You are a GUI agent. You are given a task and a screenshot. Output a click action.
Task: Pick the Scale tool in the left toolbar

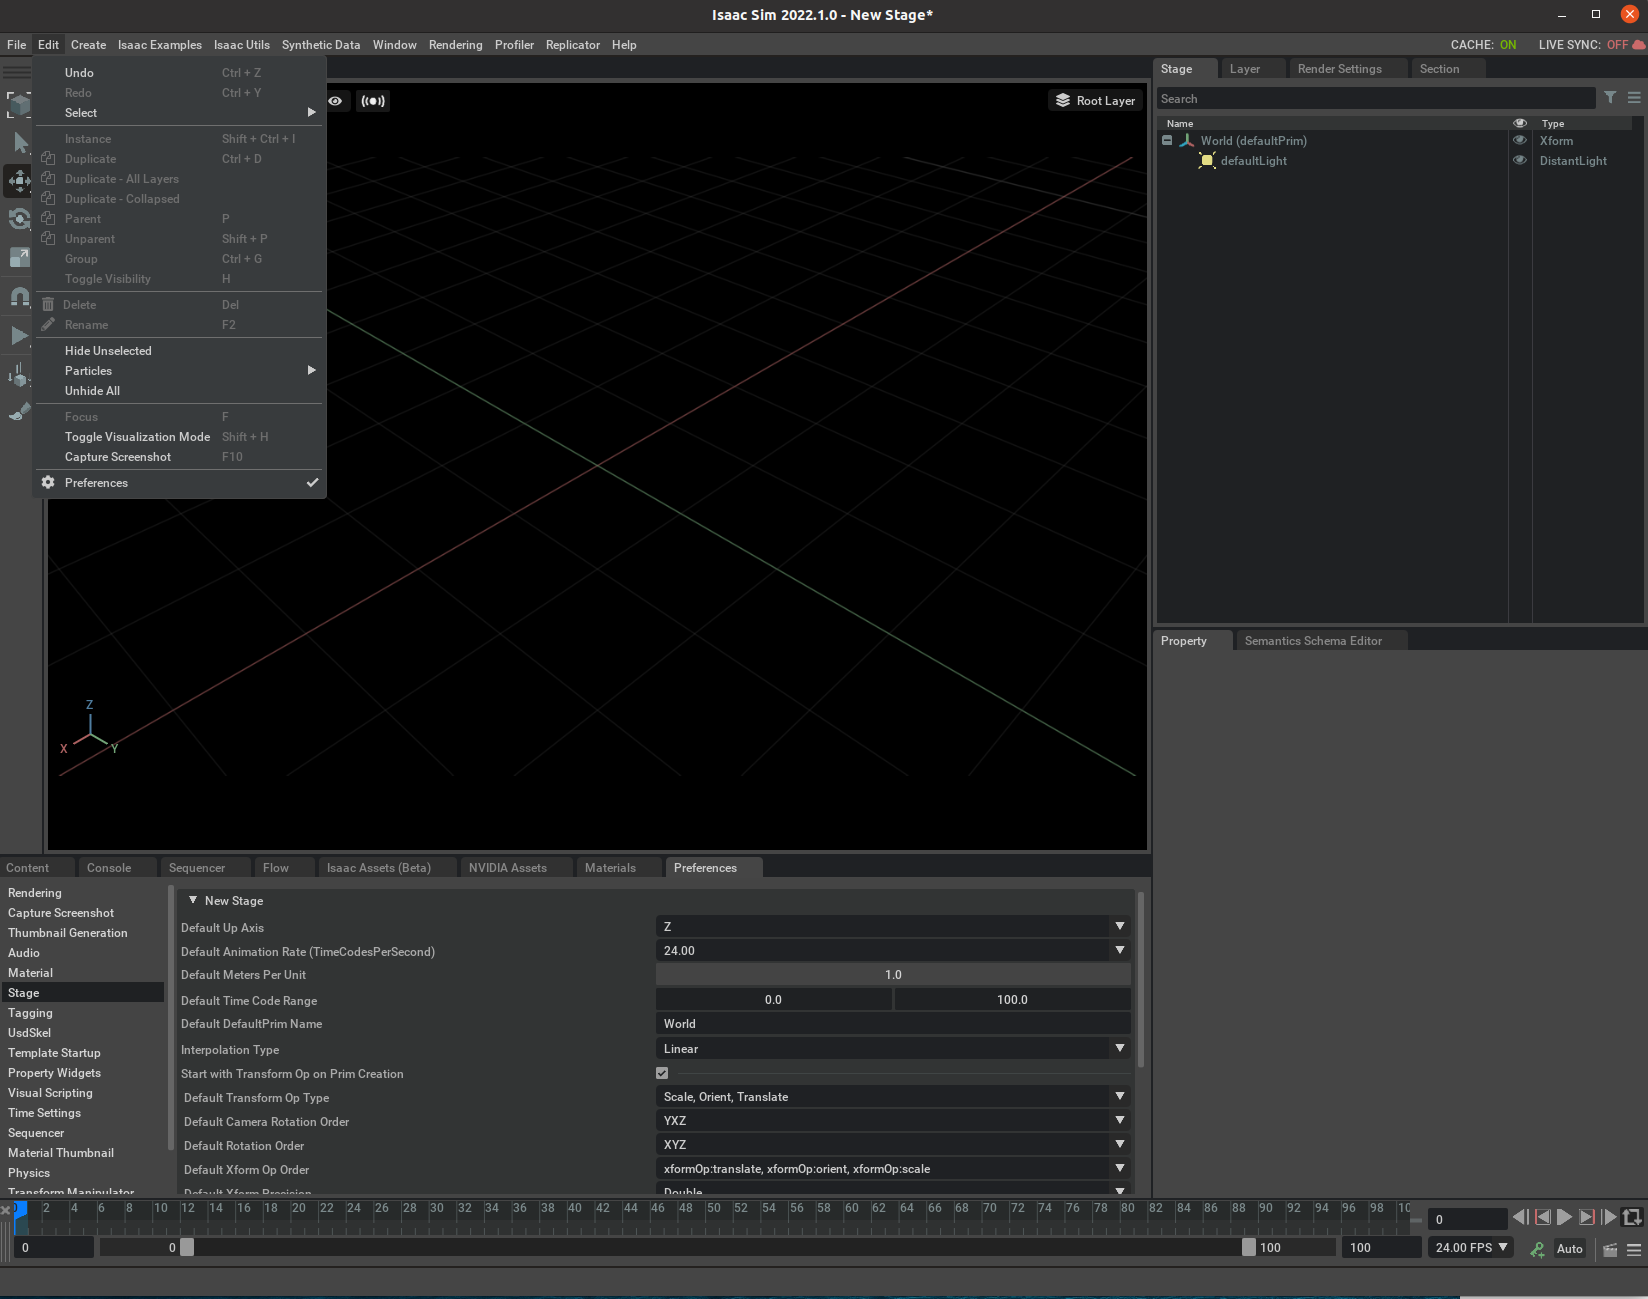click(18, 258)
